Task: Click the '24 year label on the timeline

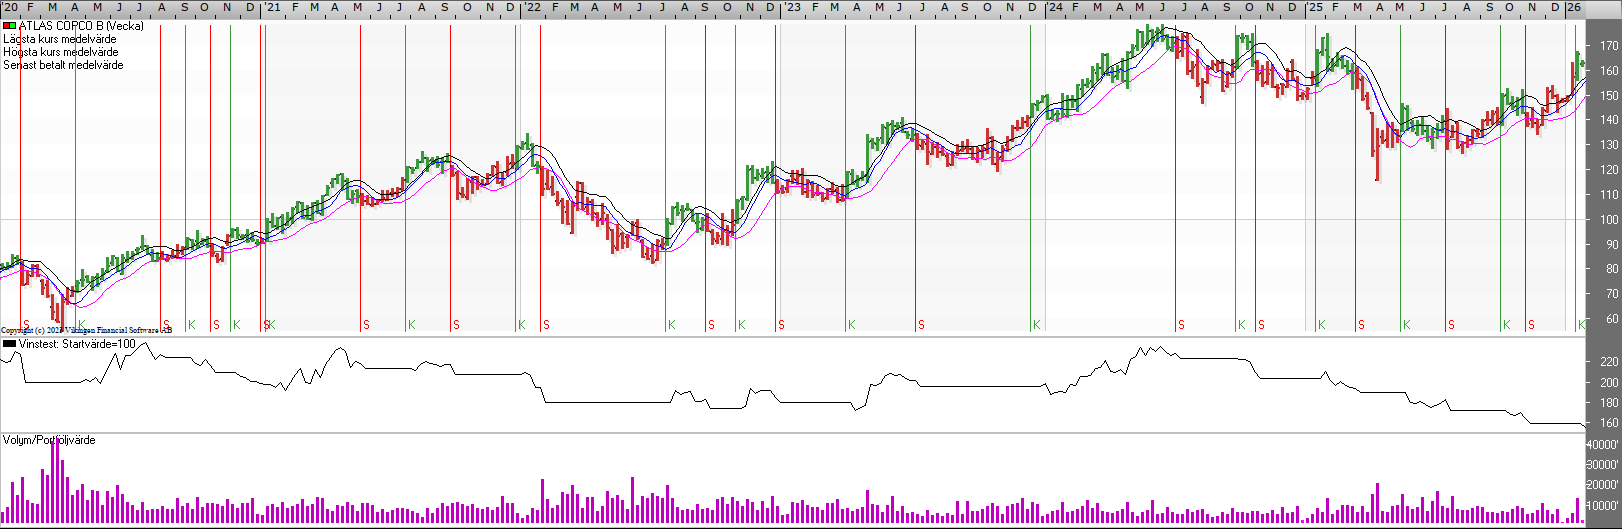Action: click(x=1055, y=7)
